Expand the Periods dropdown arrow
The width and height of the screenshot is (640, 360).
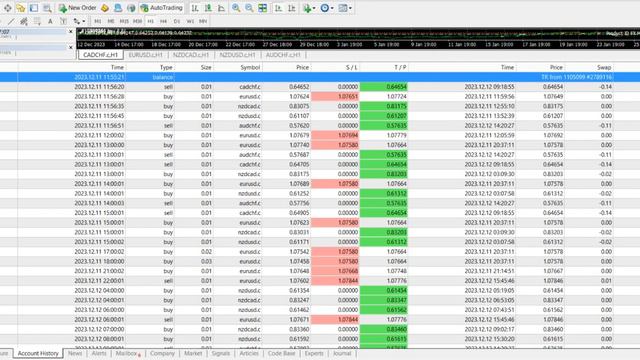click(x=332, y=8)
